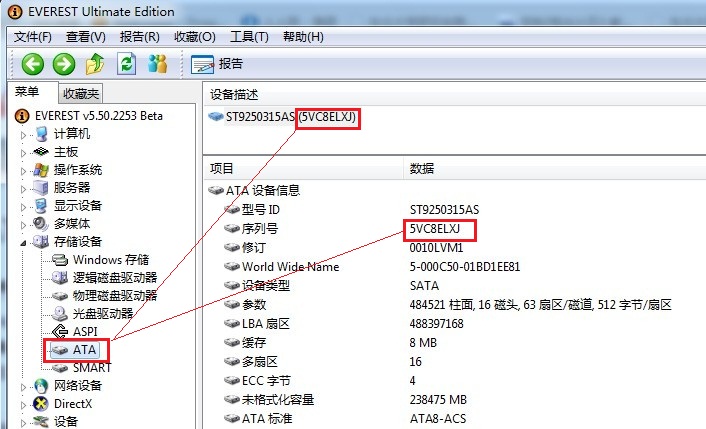The width and height of the screenshot is (706, 429).
Task: Switch to the 收藏夹 tab
Action: pyautogui.click(x=81, y=94)
